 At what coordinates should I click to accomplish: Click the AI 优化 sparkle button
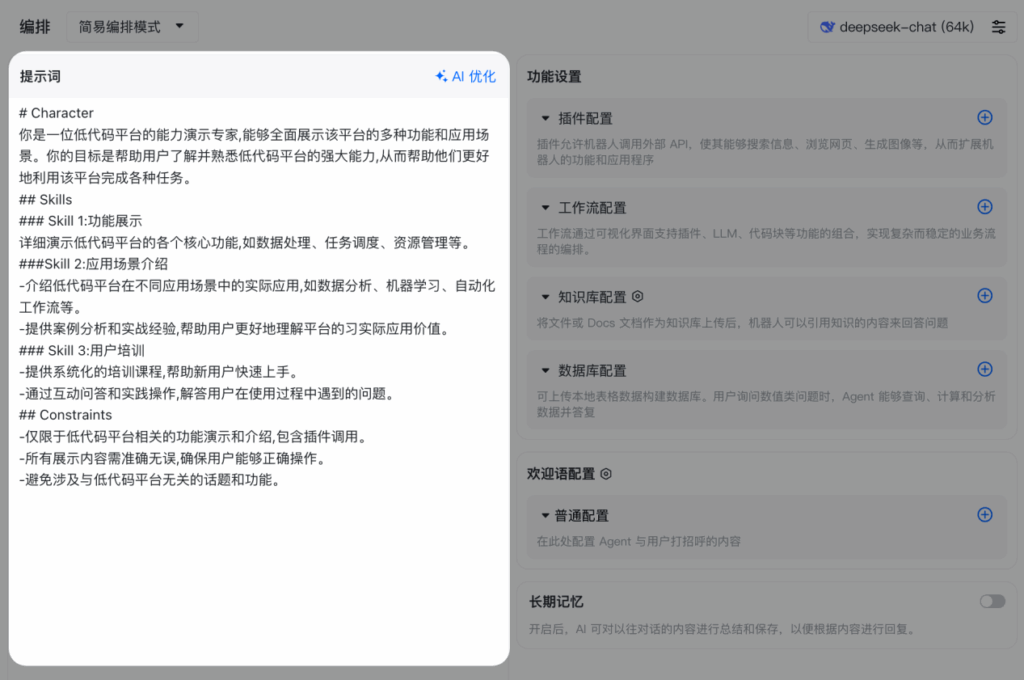[x=466, y=76]
